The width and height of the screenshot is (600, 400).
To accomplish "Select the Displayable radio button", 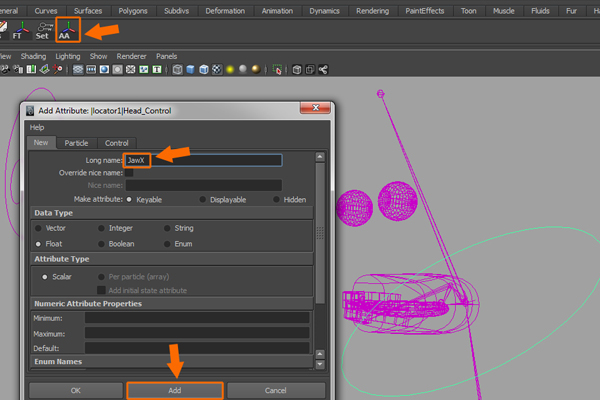I will click(x=202, y=199).
